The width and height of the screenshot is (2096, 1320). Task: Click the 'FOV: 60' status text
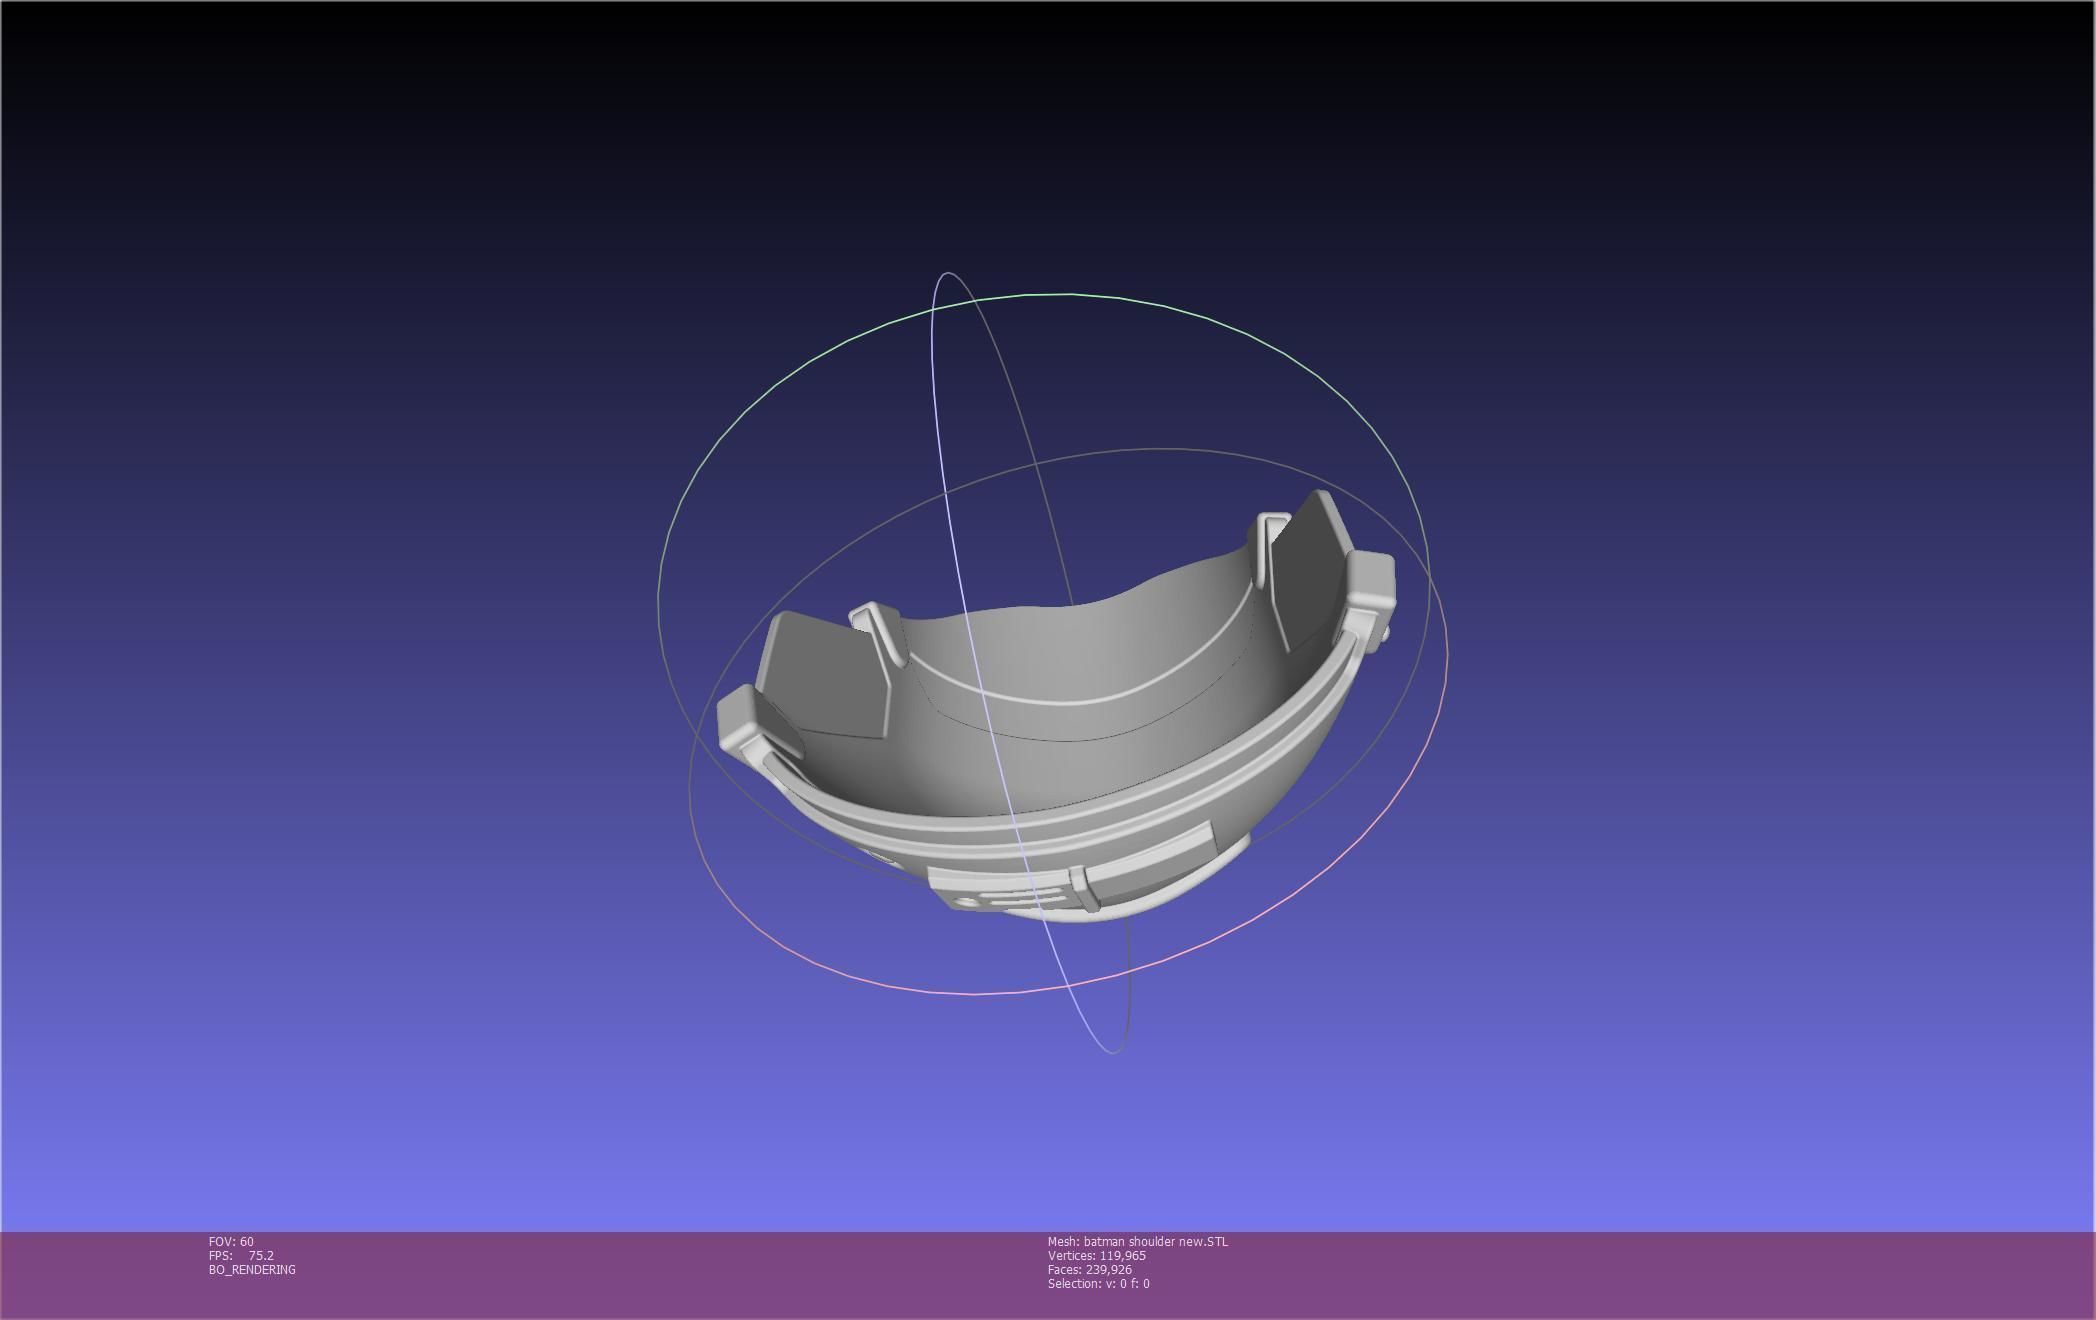point(231,1242)
